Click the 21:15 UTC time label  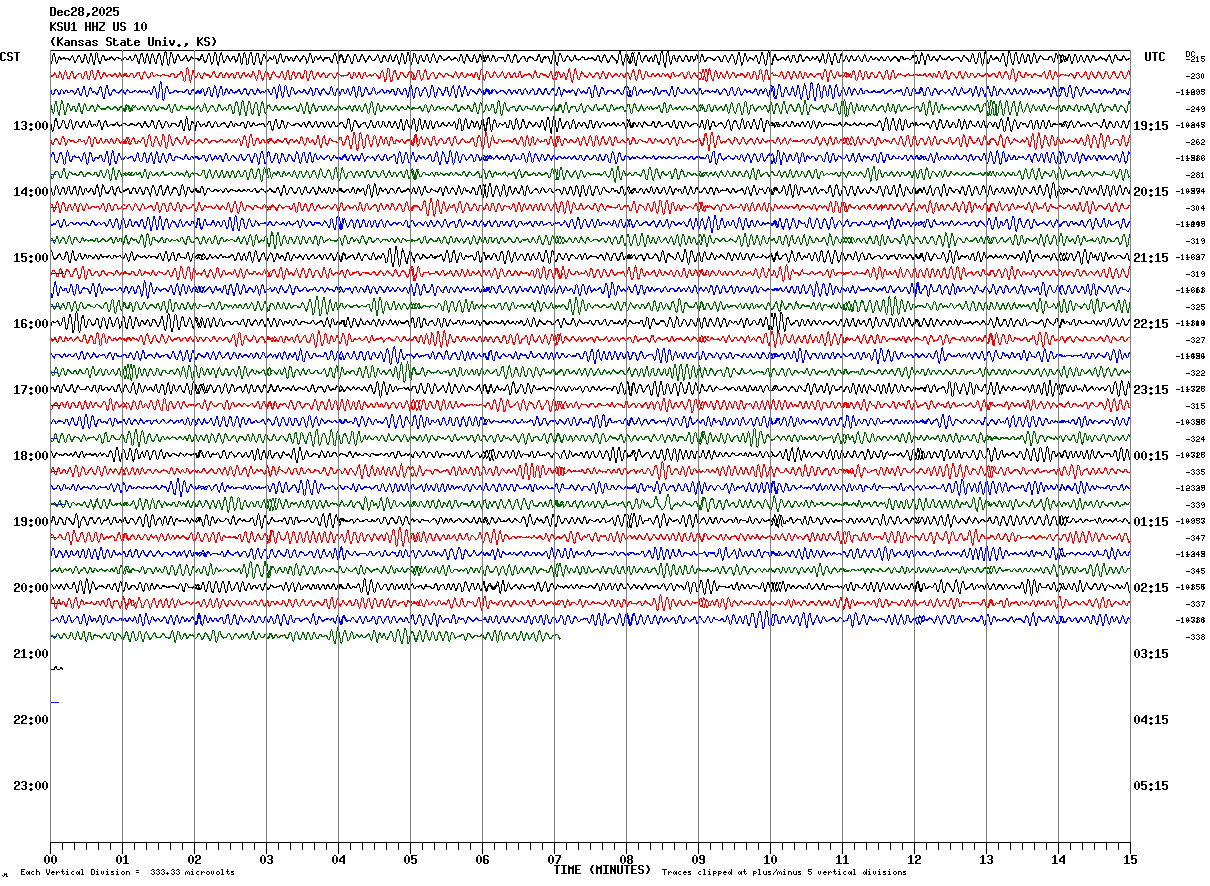click(1151, 258)
